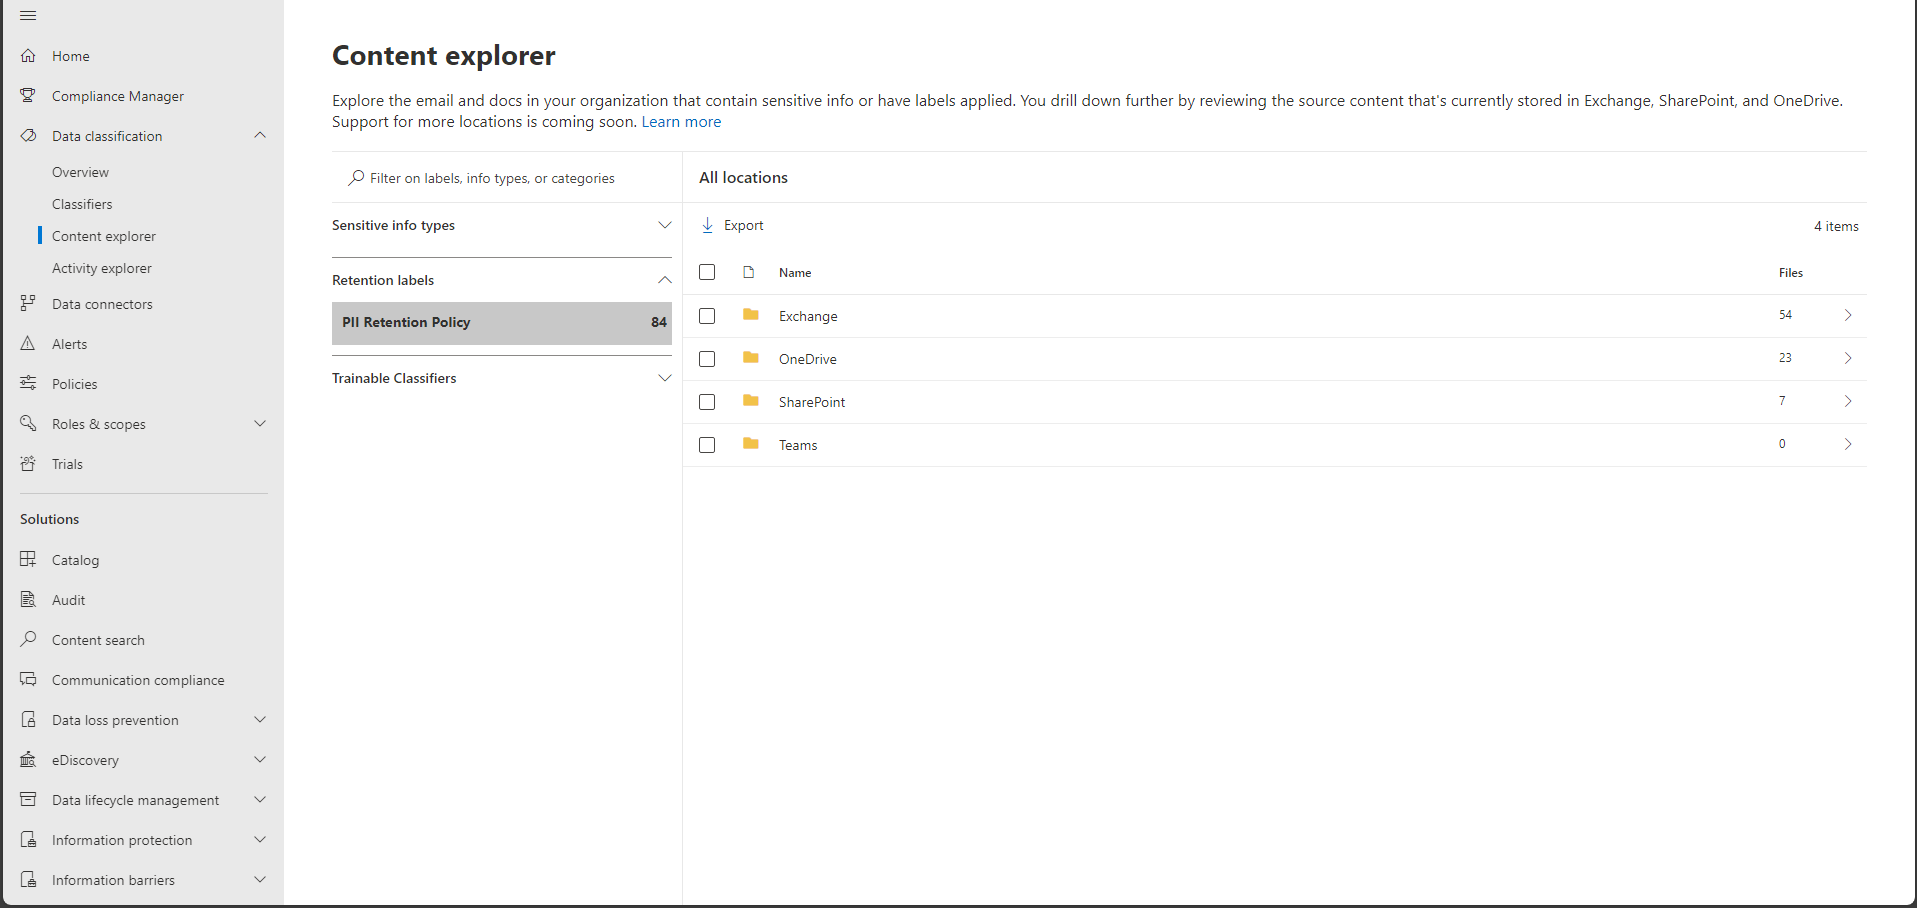Click the Exchange file count 54

pos(1785,315)
